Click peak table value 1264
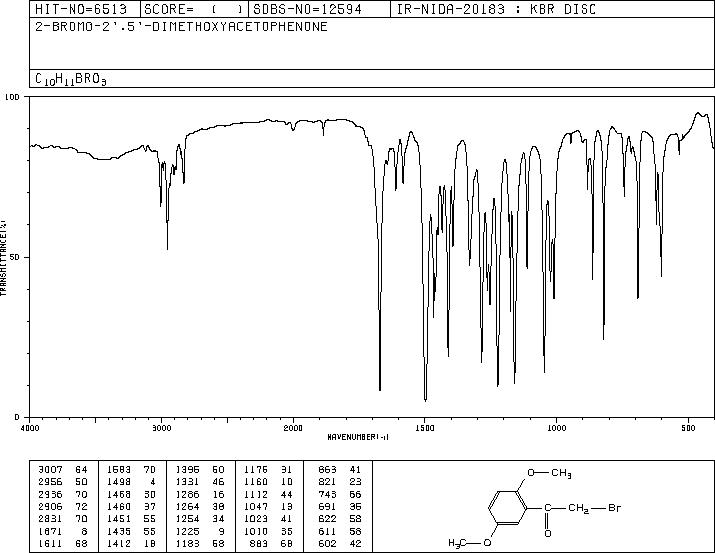715x553 pixels. [187, 506]
